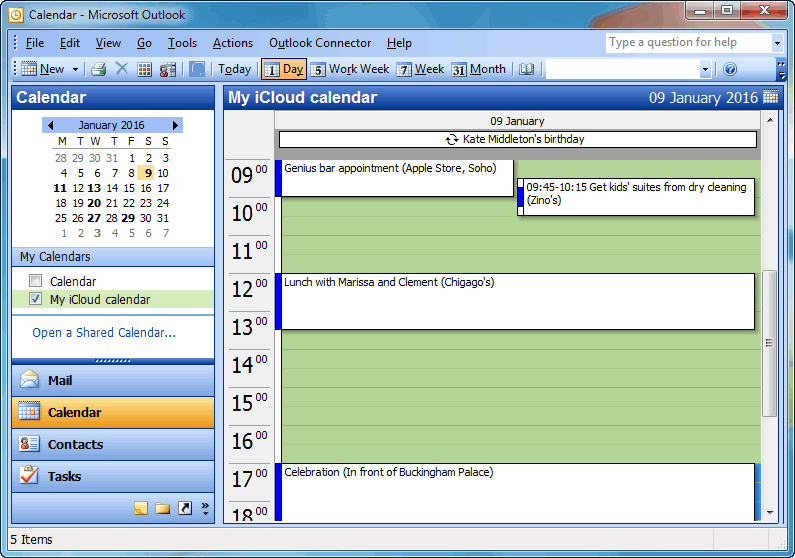
Task: Click the vertical scrollbar thumb in calendar
Action: click(x=770, y=343)
